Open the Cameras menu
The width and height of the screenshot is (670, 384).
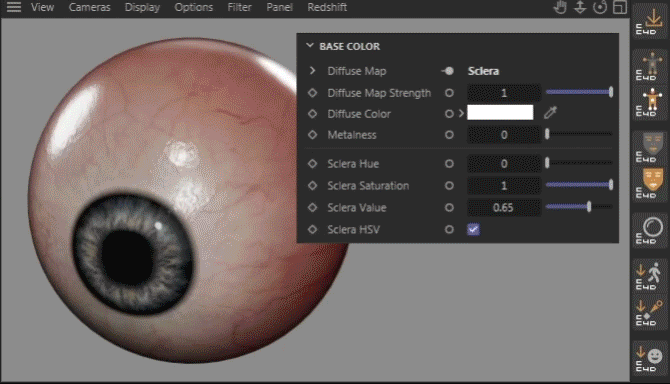89,7
